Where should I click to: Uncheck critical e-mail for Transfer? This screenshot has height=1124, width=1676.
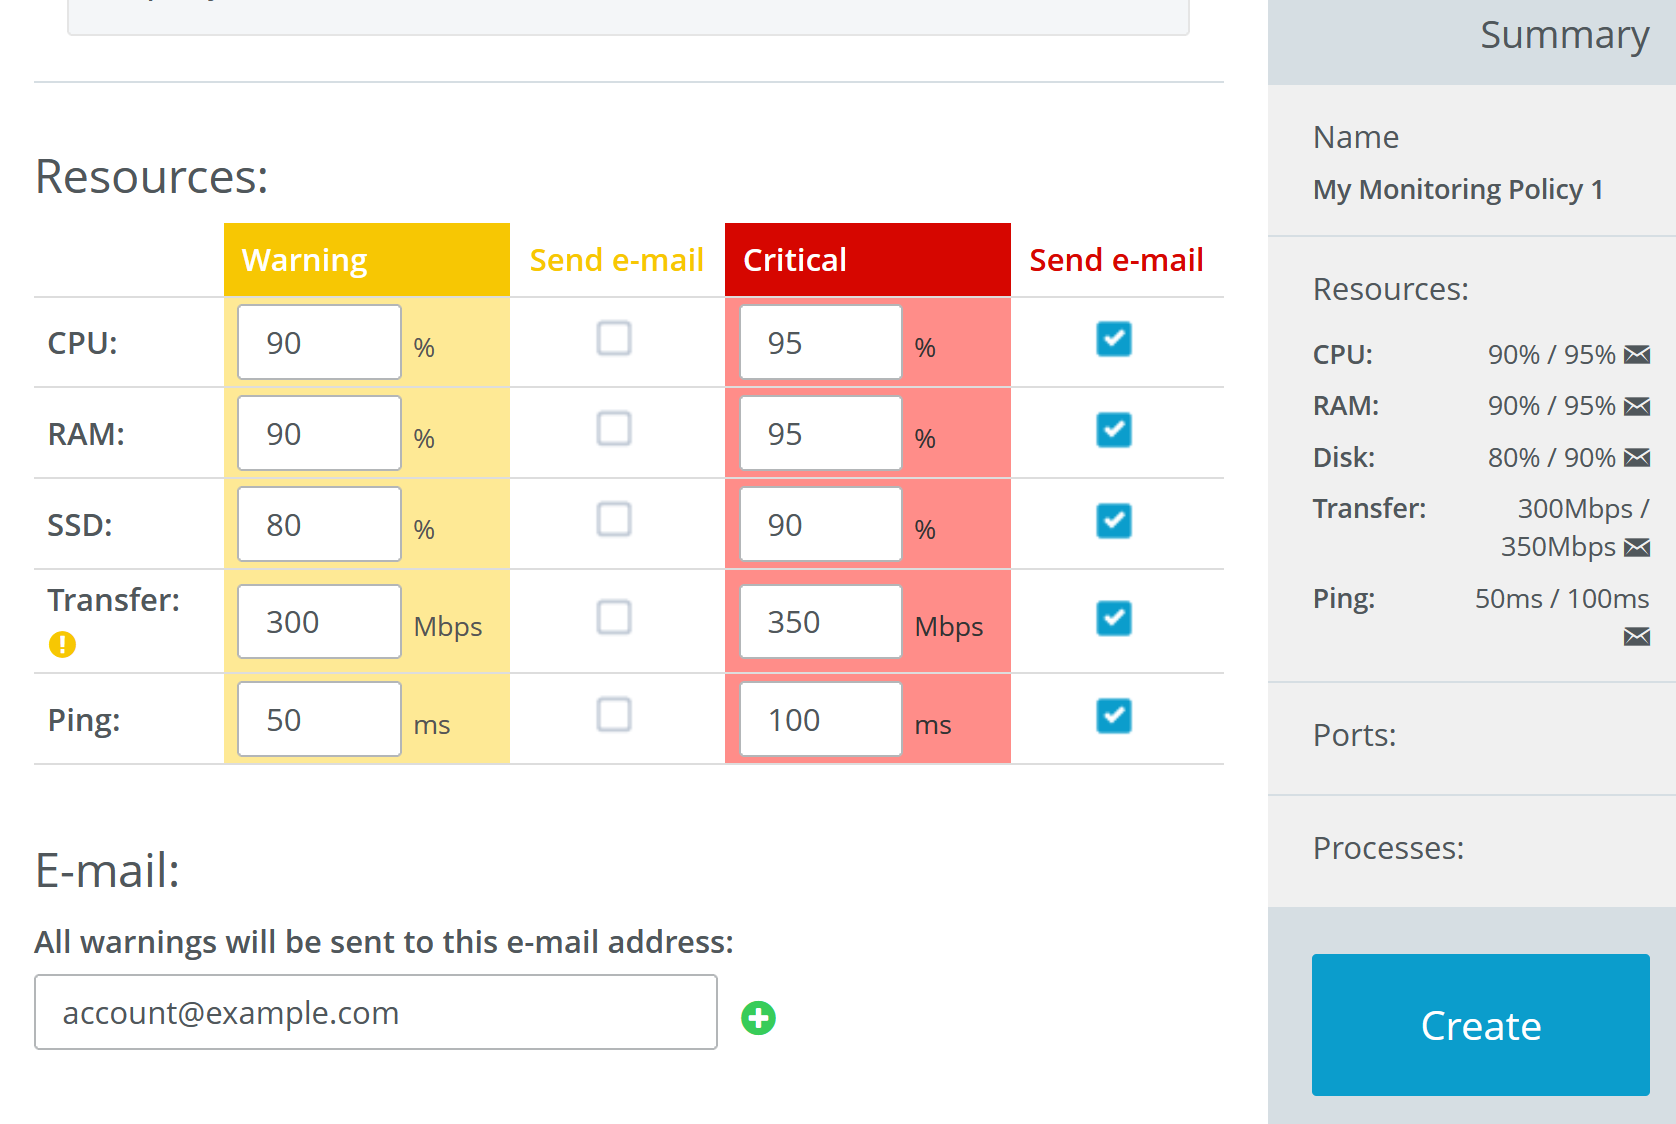[1113, 619]
